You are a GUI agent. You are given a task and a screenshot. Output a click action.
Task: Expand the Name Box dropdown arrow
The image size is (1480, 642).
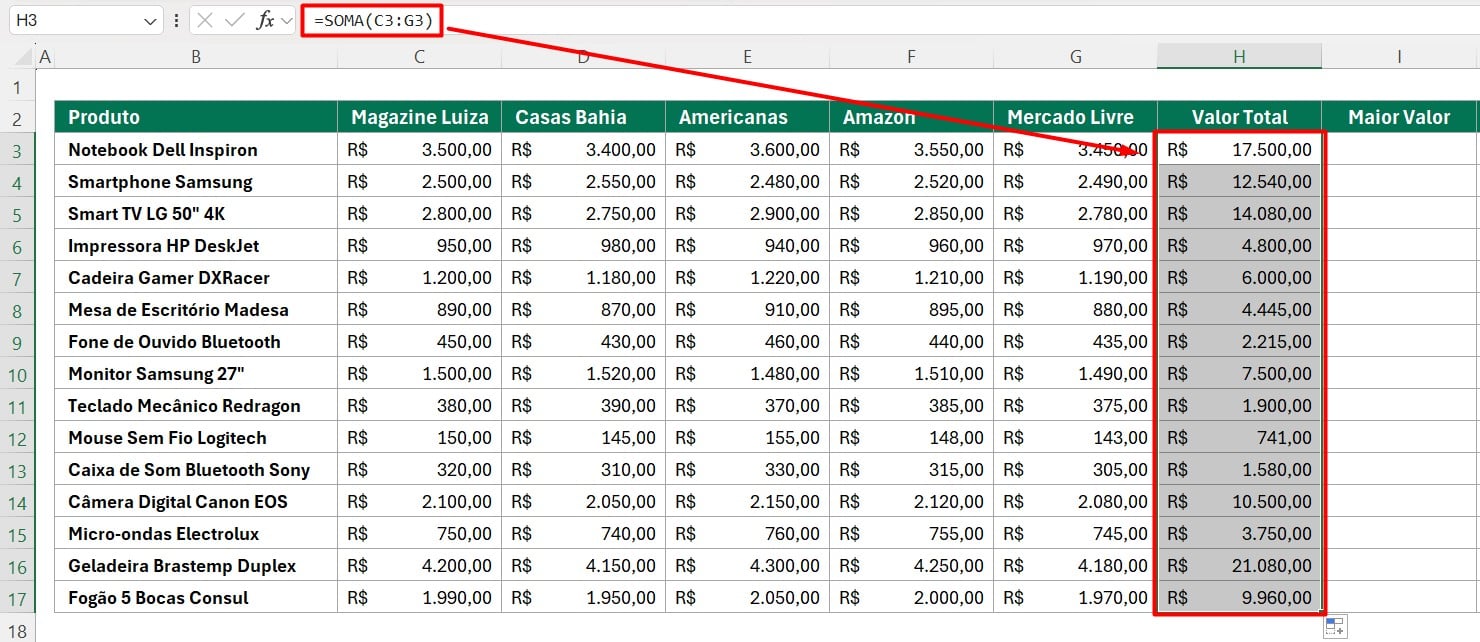(x=150, y=20)
